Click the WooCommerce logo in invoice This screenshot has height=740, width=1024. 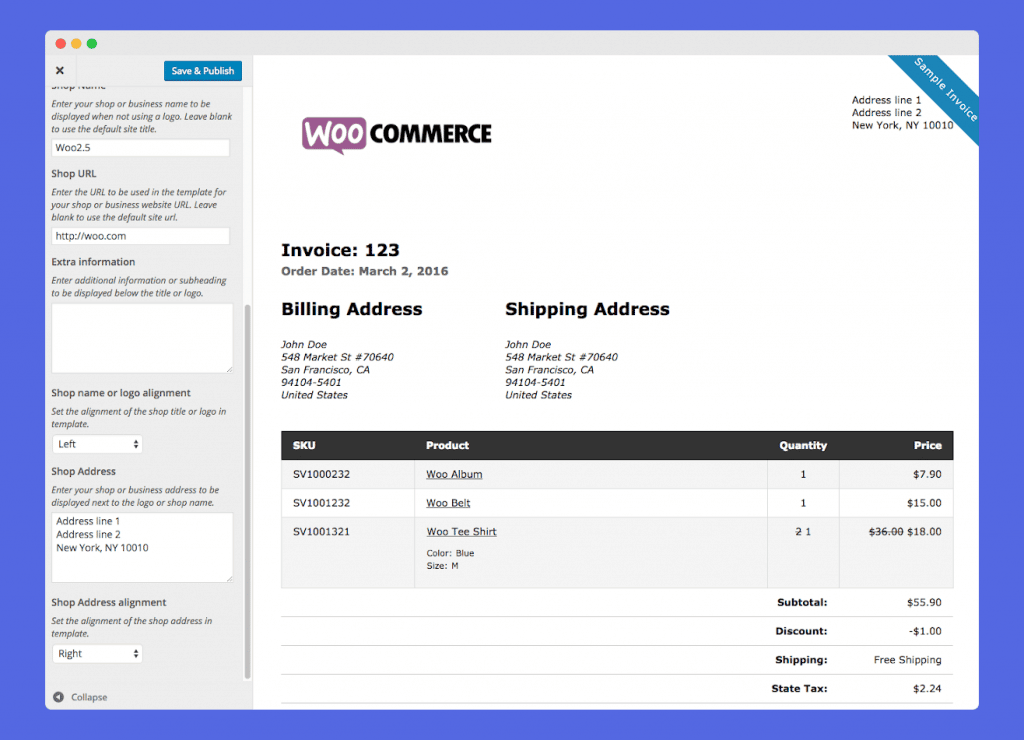tap(396, 135)
